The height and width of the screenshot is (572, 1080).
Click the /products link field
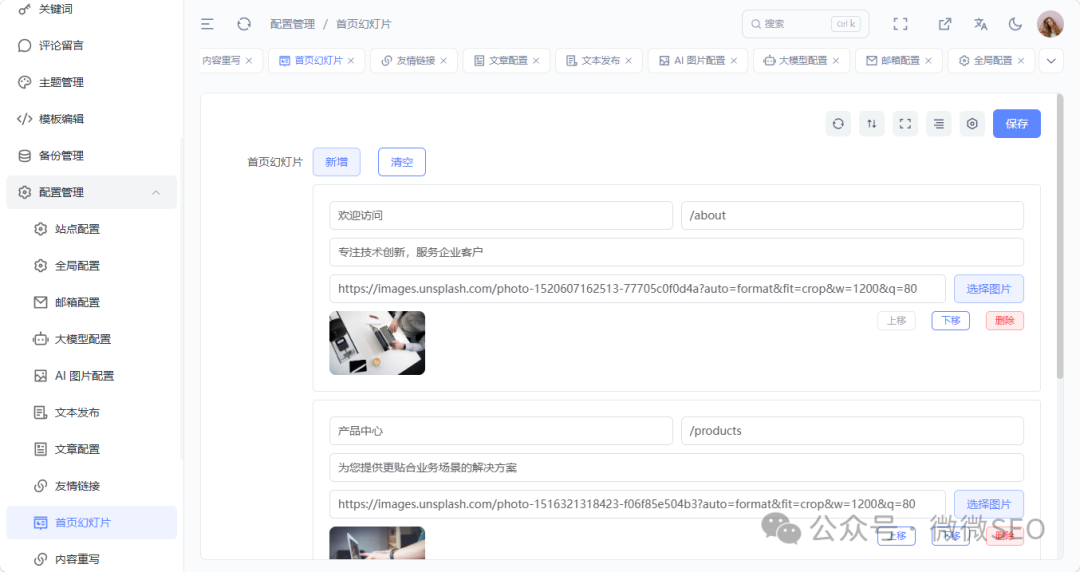[852, 431]
